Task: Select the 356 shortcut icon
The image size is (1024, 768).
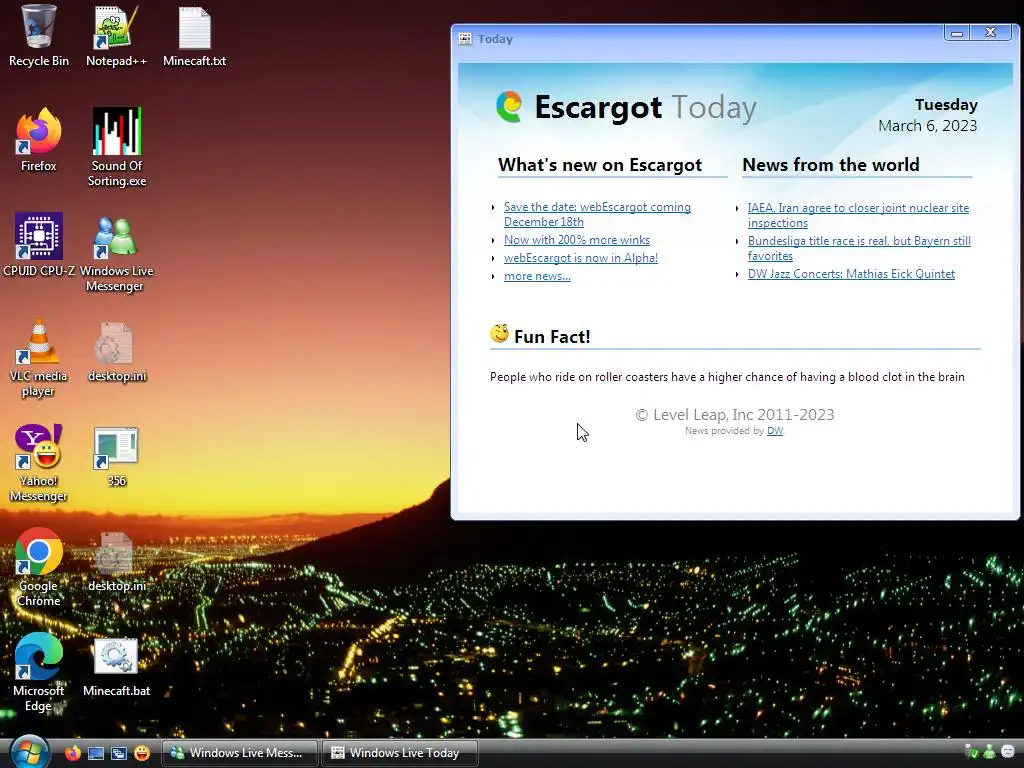Action: (116, 456)
